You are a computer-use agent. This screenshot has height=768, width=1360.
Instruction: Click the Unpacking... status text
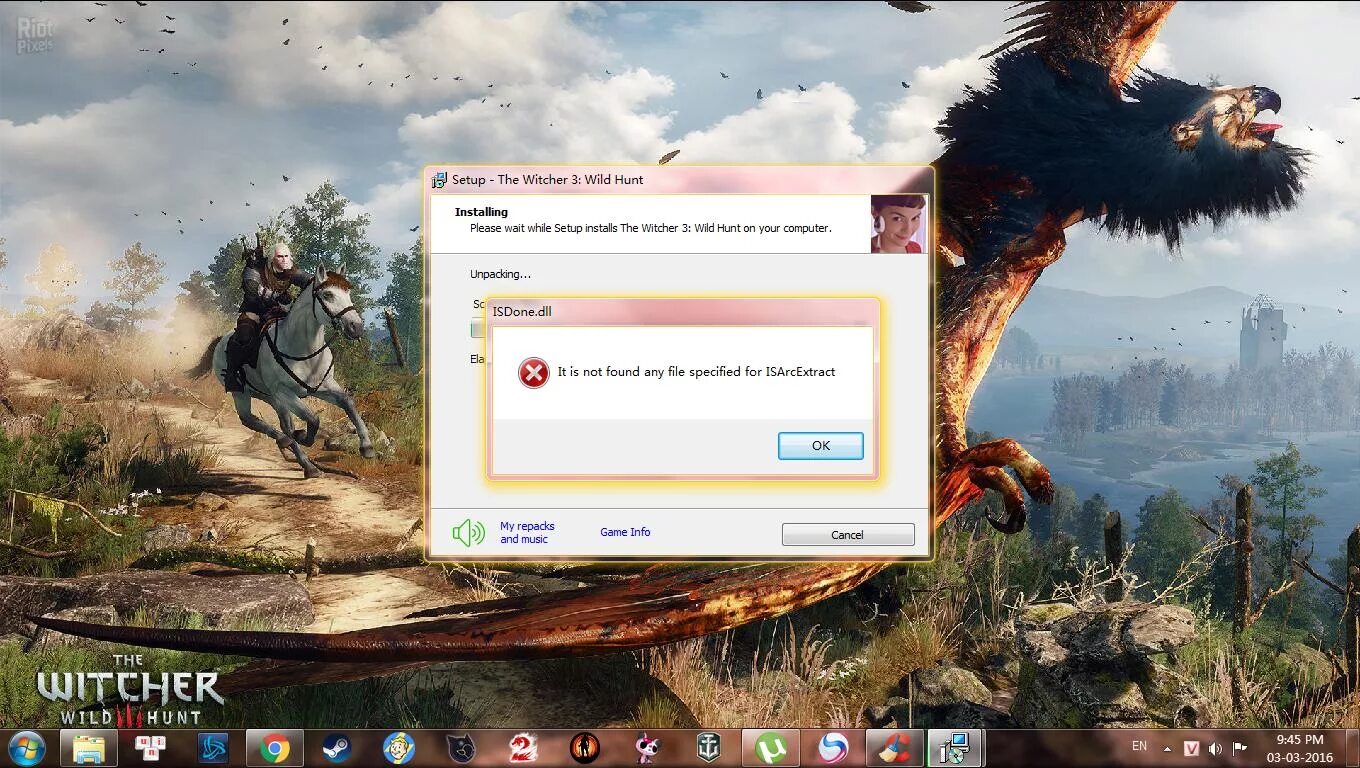(500, 274)
